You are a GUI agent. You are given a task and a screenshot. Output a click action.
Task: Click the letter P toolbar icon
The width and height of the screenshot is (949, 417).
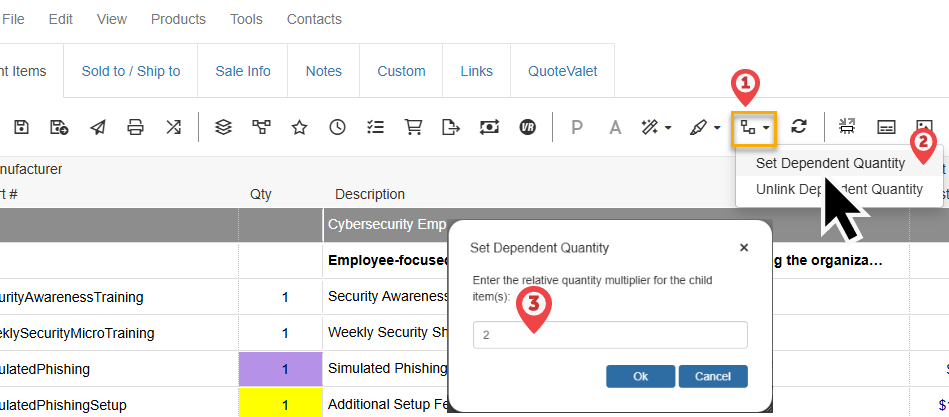(x=577, y=127)
